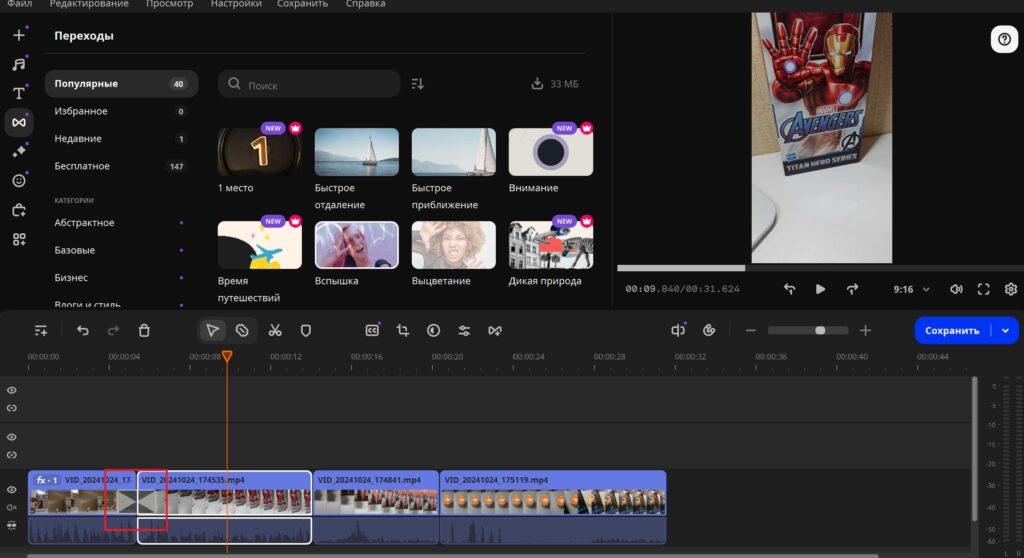
Task: Select the Популярные transitions list
Action: pyautogui.click(x=121, y=84)
